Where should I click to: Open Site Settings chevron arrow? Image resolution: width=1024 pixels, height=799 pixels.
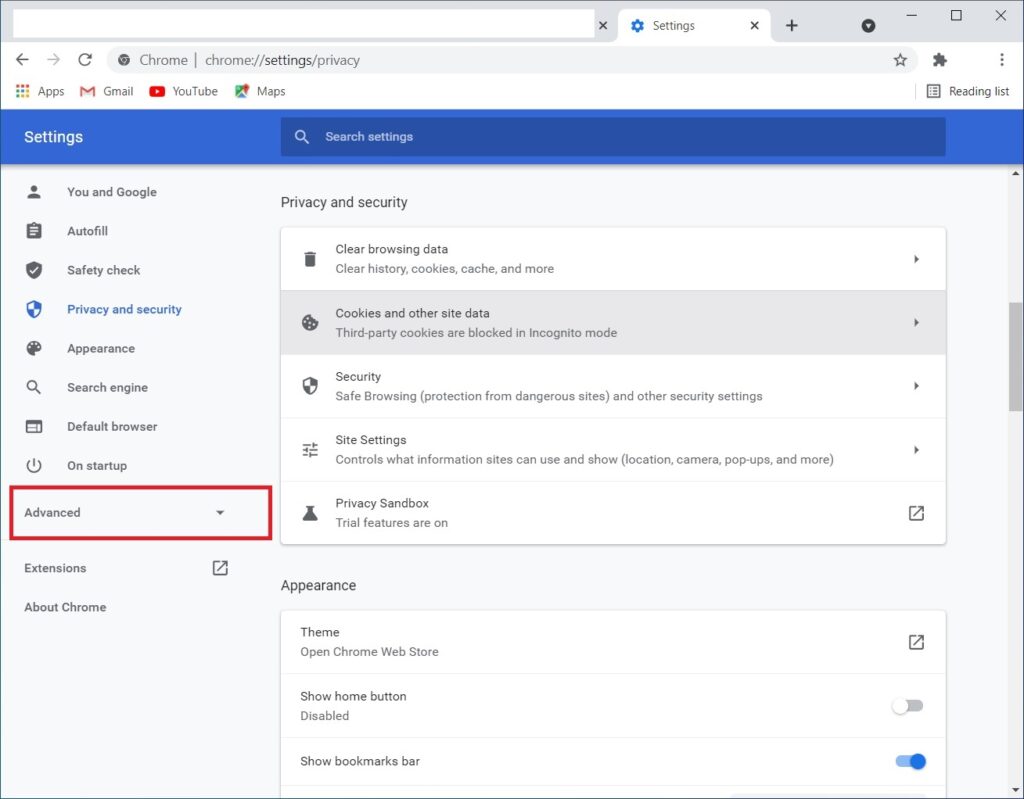pos(916,450)
